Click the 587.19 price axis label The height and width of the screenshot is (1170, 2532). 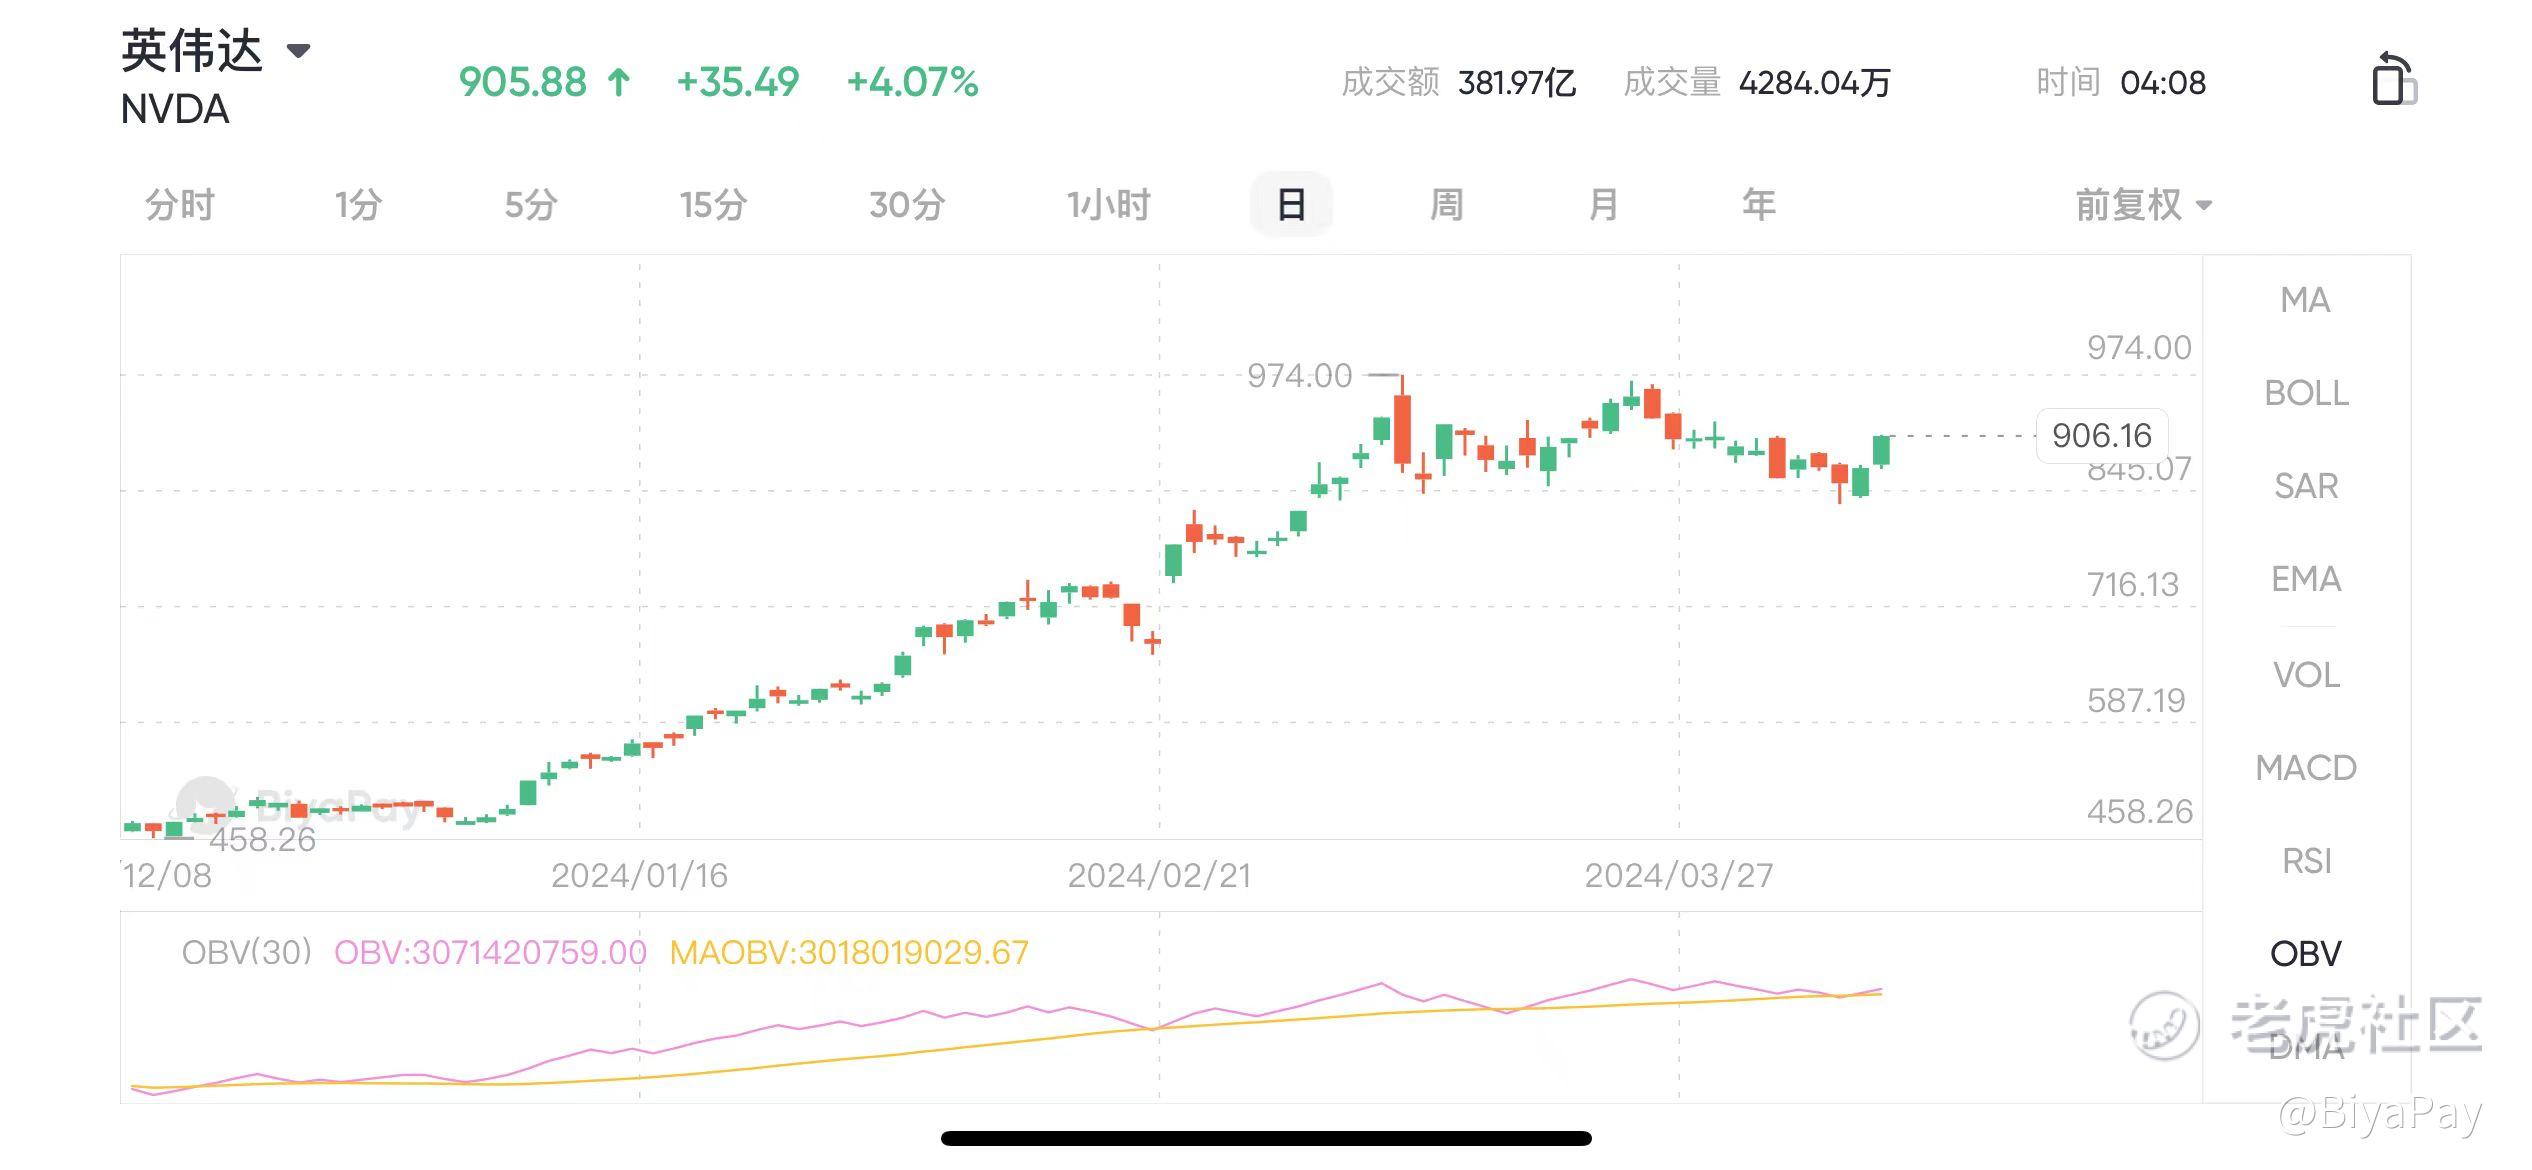pos(2136,701)
